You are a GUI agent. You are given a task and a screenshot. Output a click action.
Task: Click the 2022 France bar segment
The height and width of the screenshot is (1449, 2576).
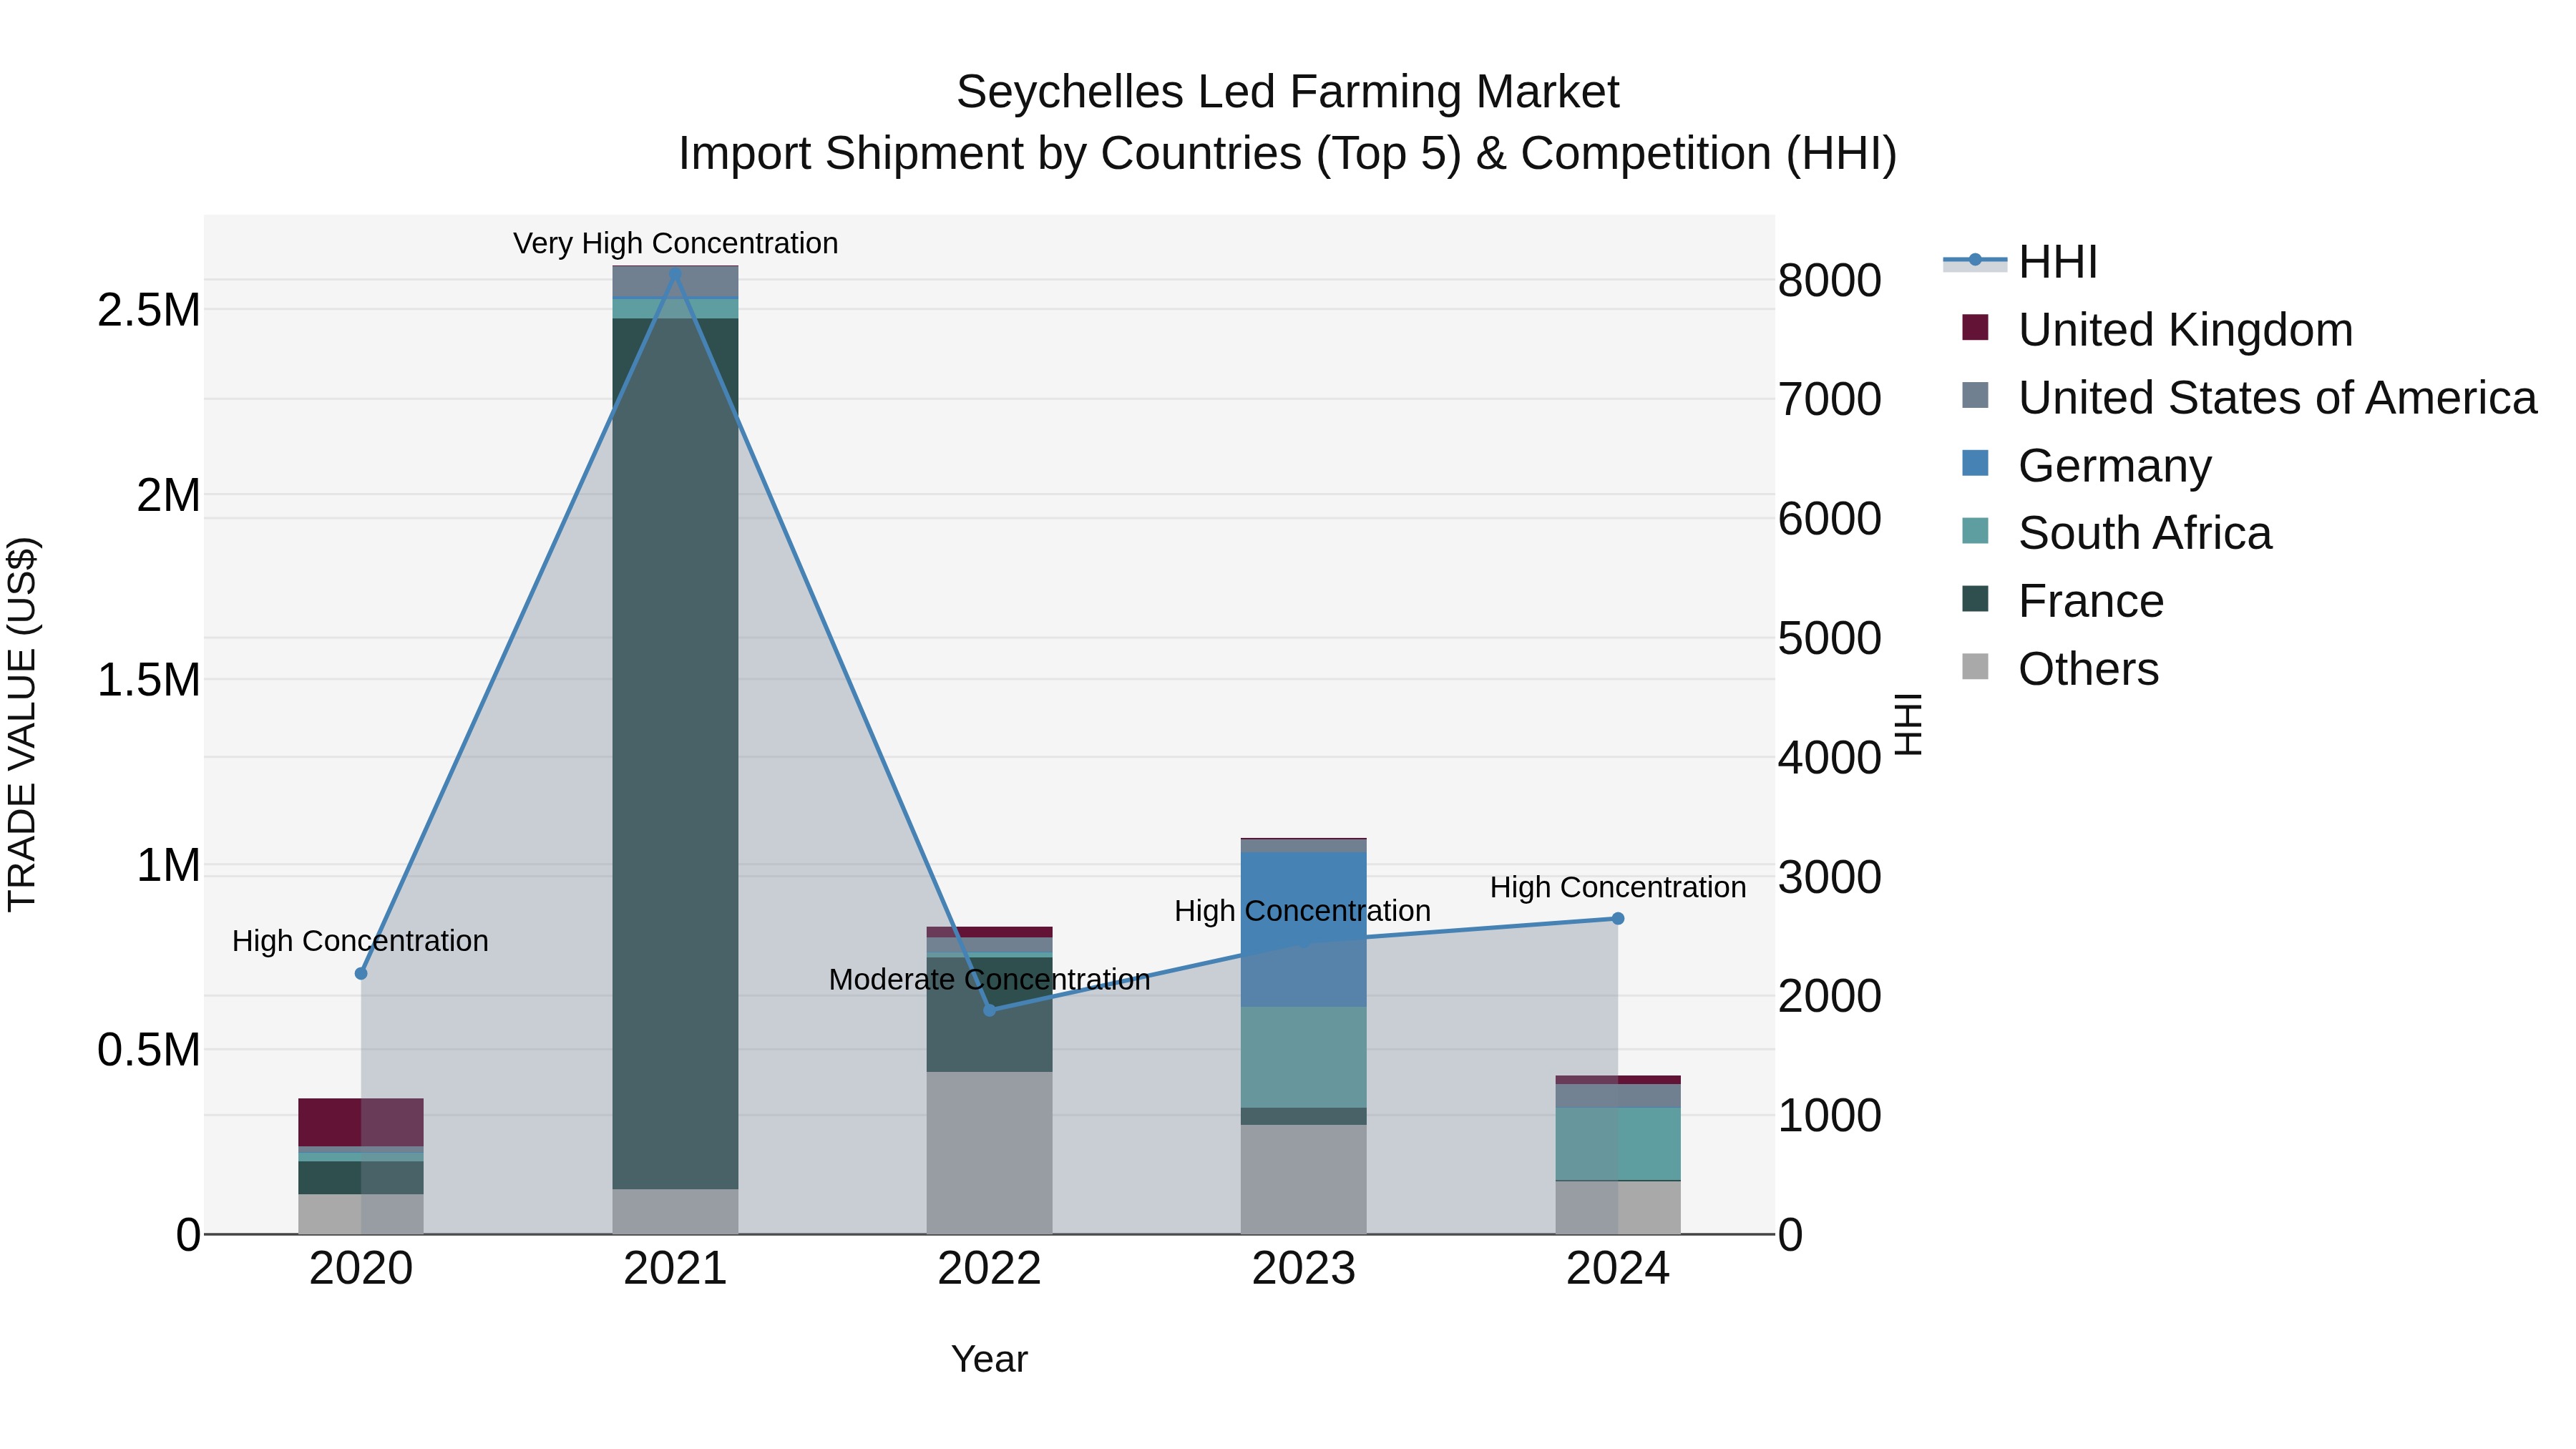989,1015
